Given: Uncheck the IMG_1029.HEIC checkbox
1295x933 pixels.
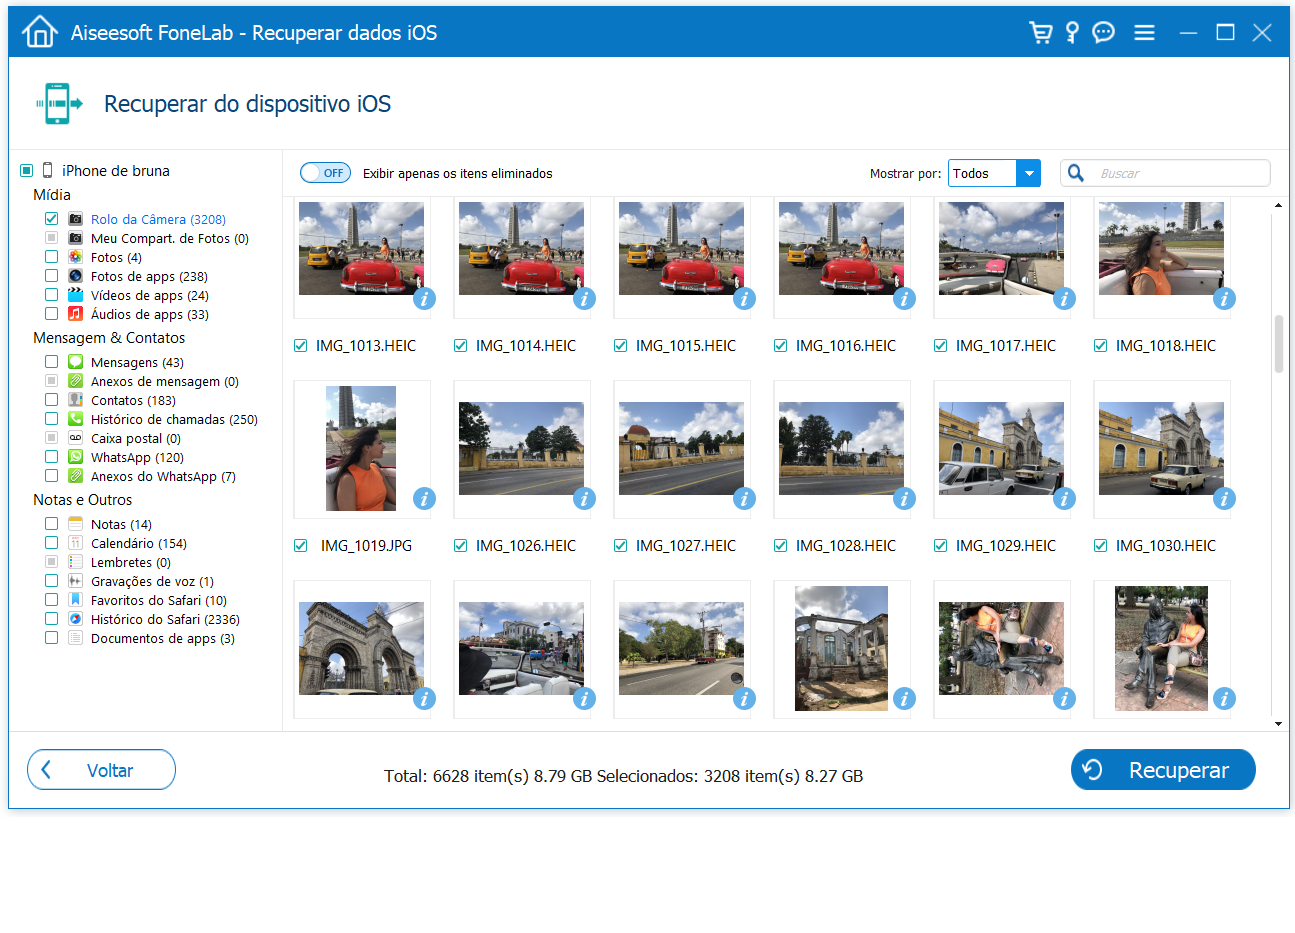Looking at the screenshot, I should pos(940,546).
